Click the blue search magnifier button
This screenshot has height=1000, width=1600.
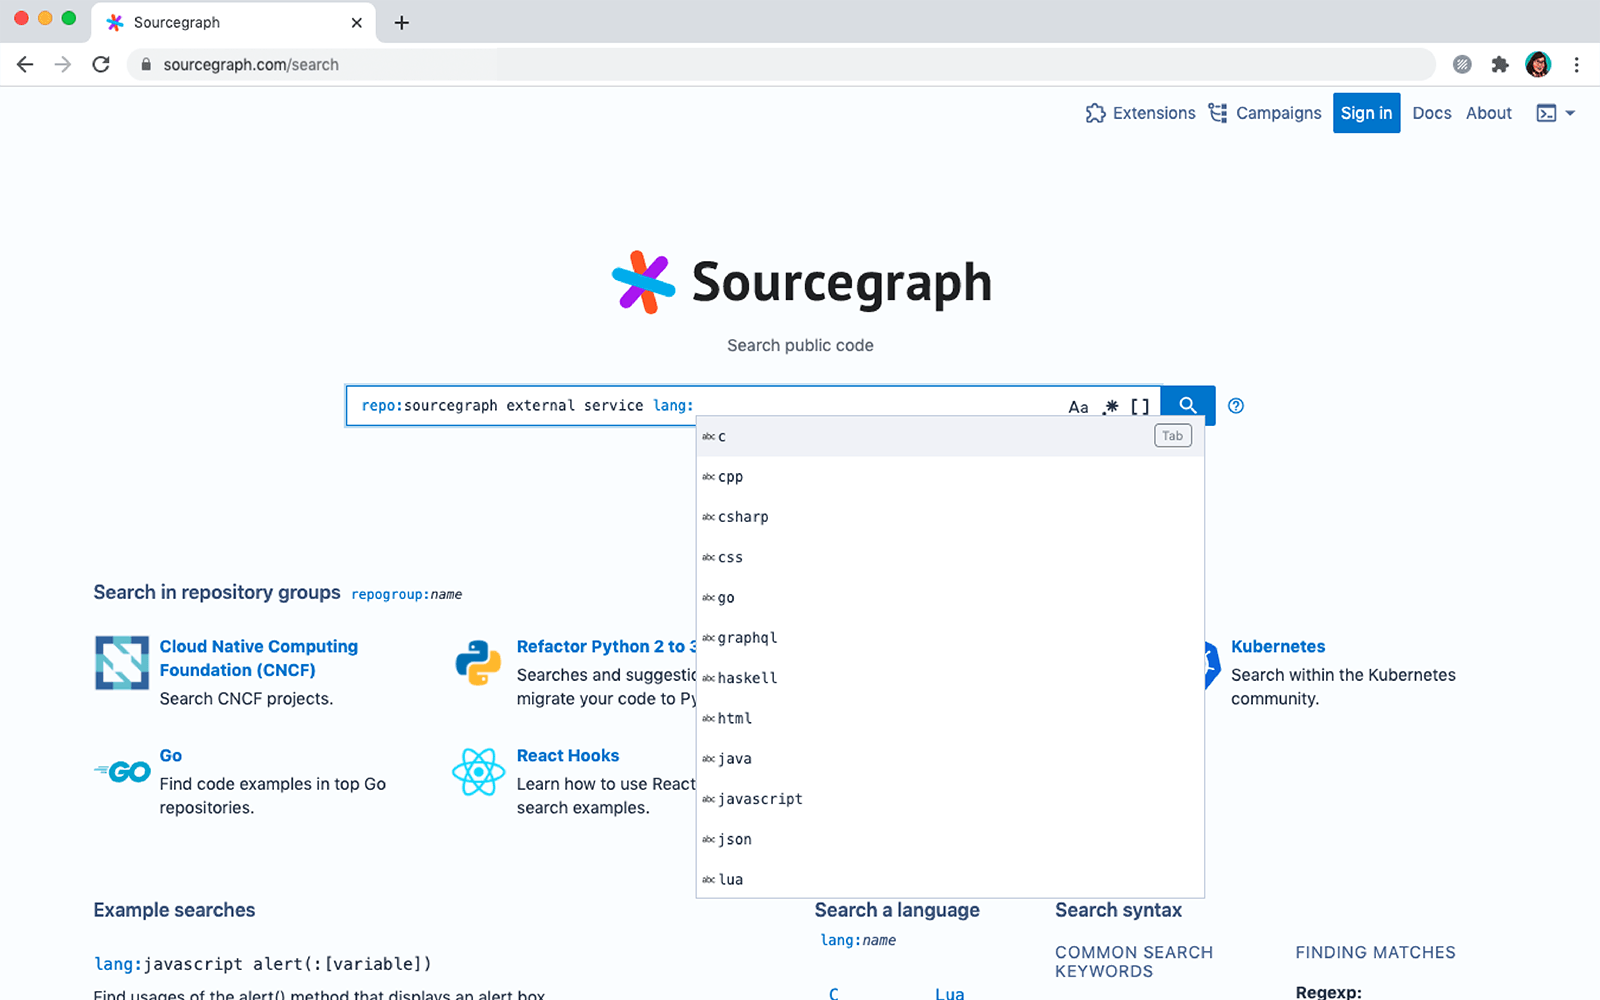[1188, 405]
